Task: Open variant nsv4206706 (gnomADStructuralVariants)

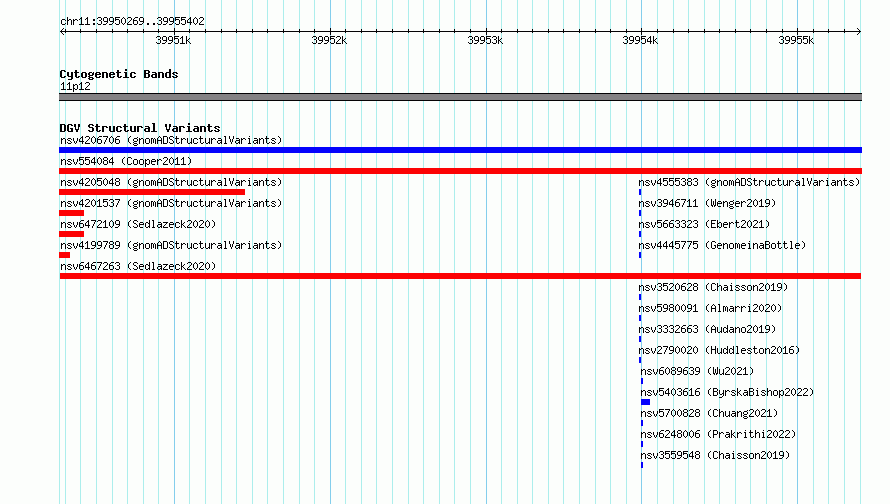Action: pyautogui.click(x=171, y=140)
